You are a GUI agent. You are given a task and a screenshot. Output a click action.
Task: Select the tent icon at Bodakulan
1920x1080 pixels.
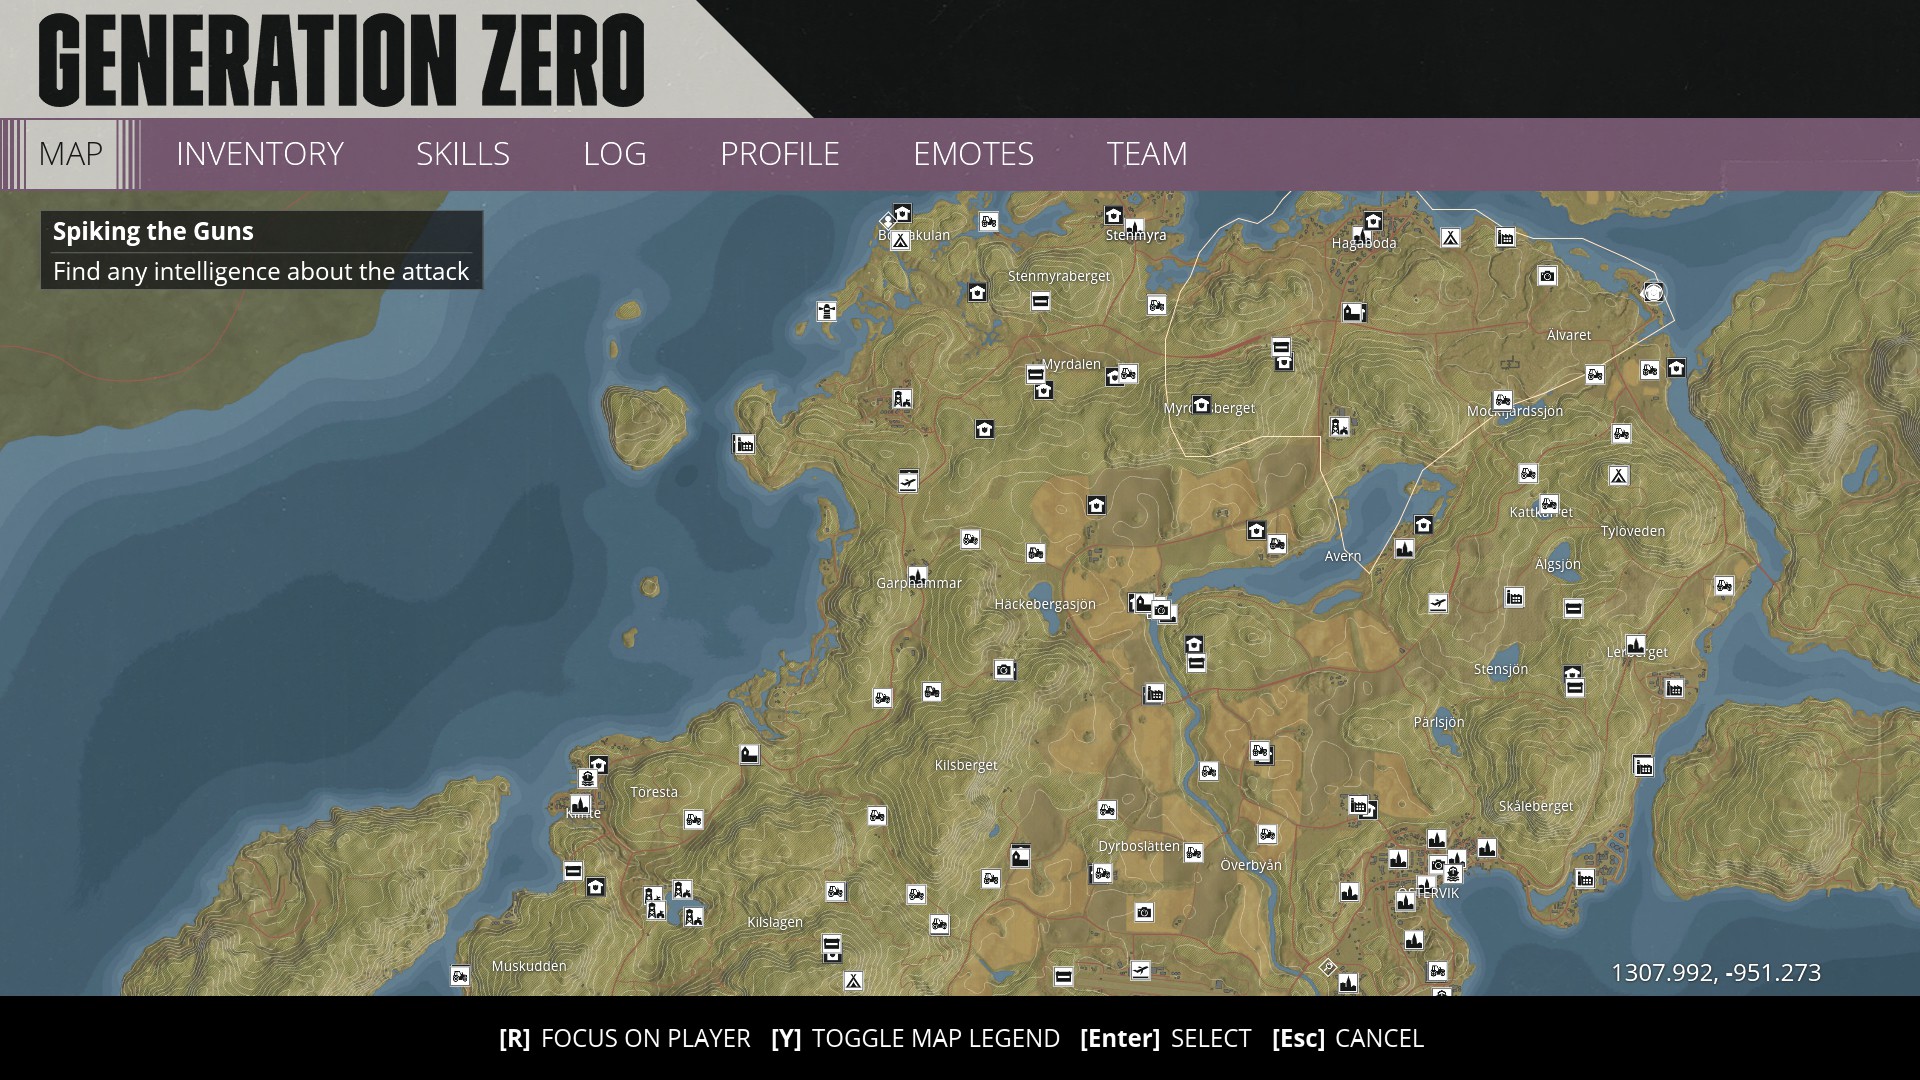pyautogui.click(x=900, y=240)
